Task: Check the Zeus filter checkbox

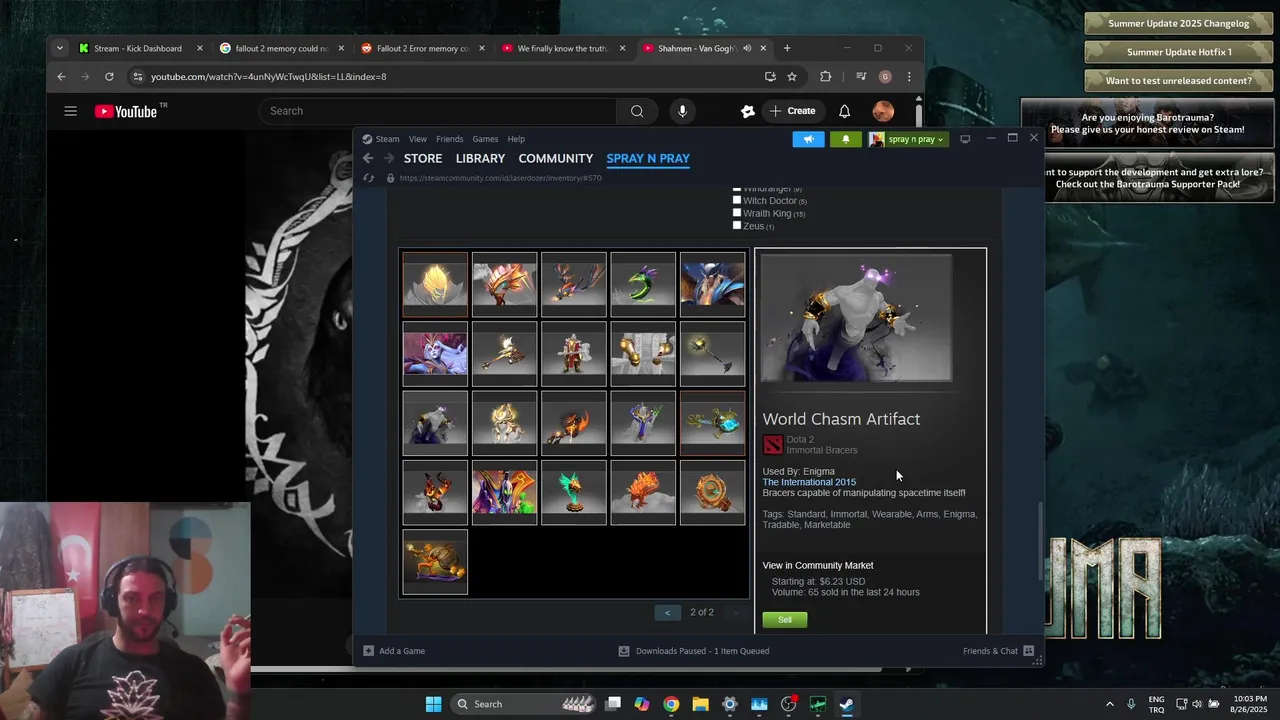Action: pyautogui.click(x=737, y=225)
